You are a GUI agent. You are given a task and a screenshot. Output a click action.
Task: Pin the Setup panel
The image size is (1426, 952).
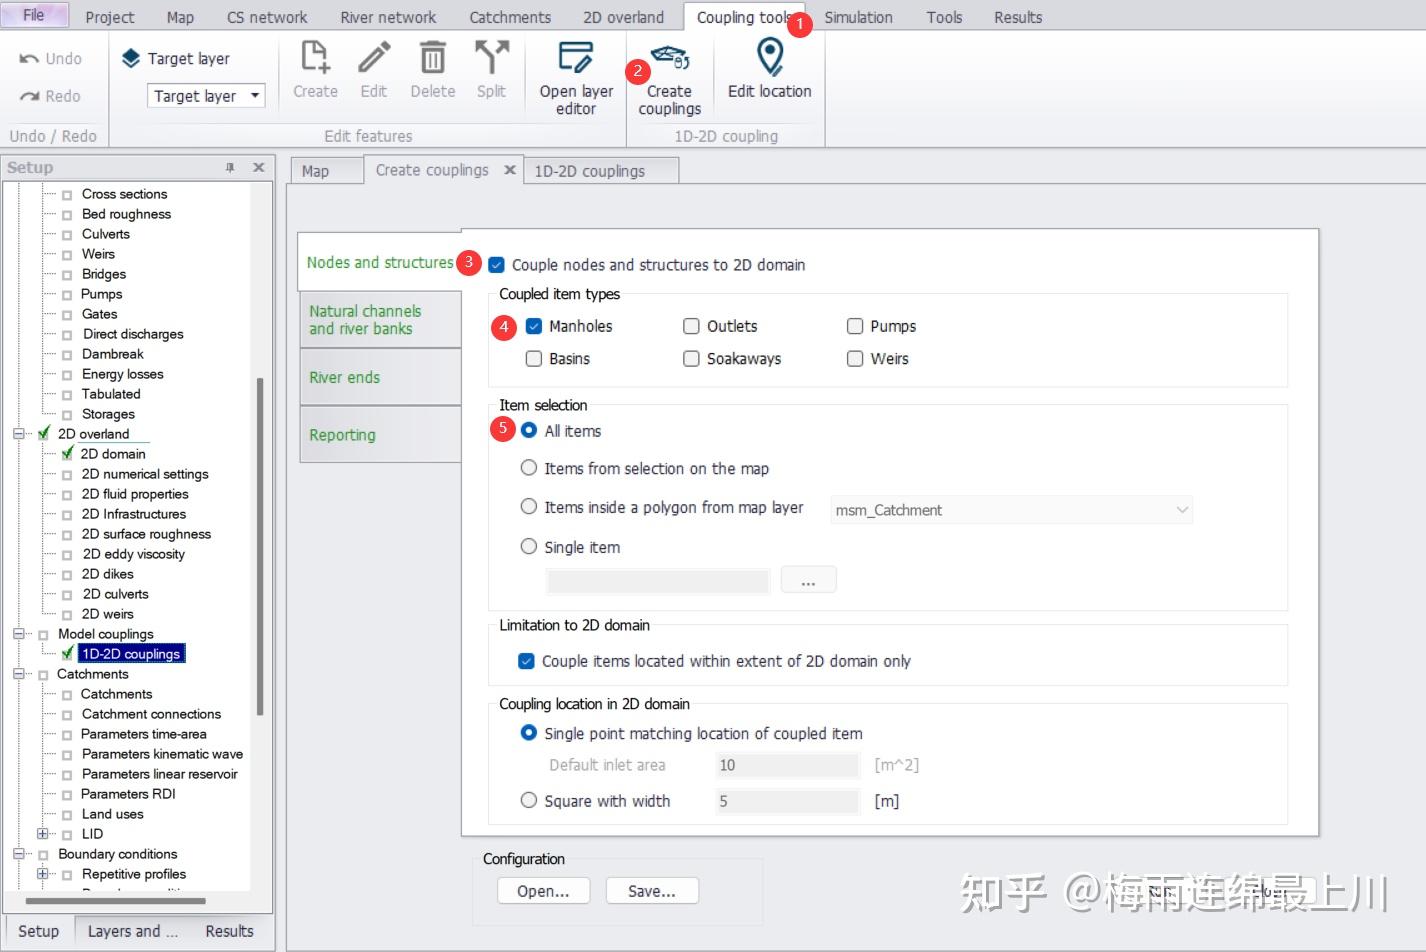230,168
